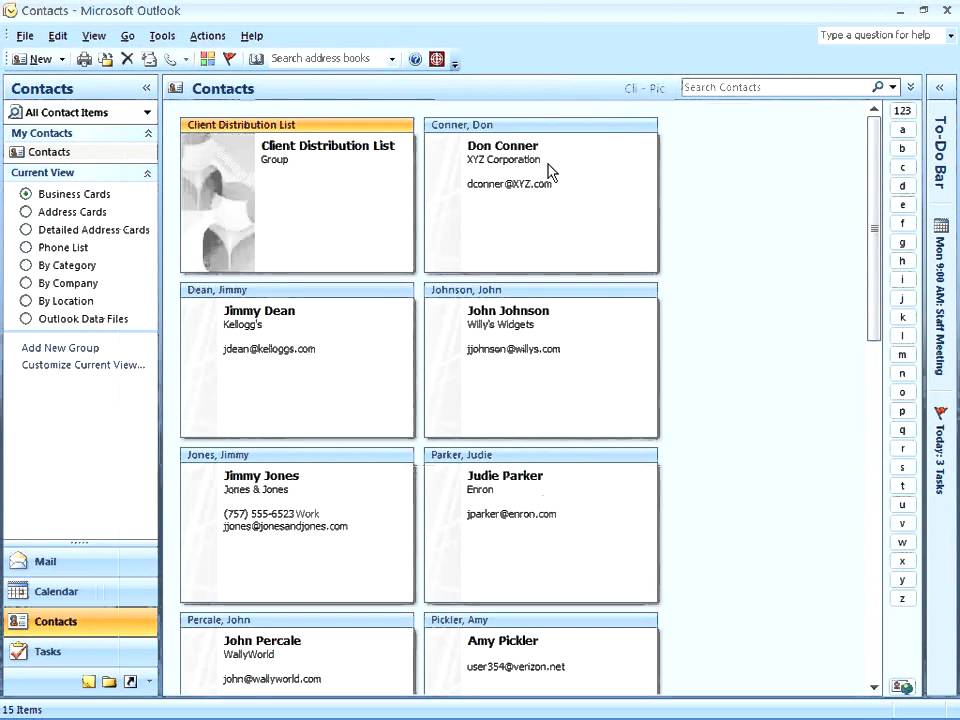Select the Outlook Data Files view
Image resolution: width=960 pixels, height=720 pixels.
point(74,318)
